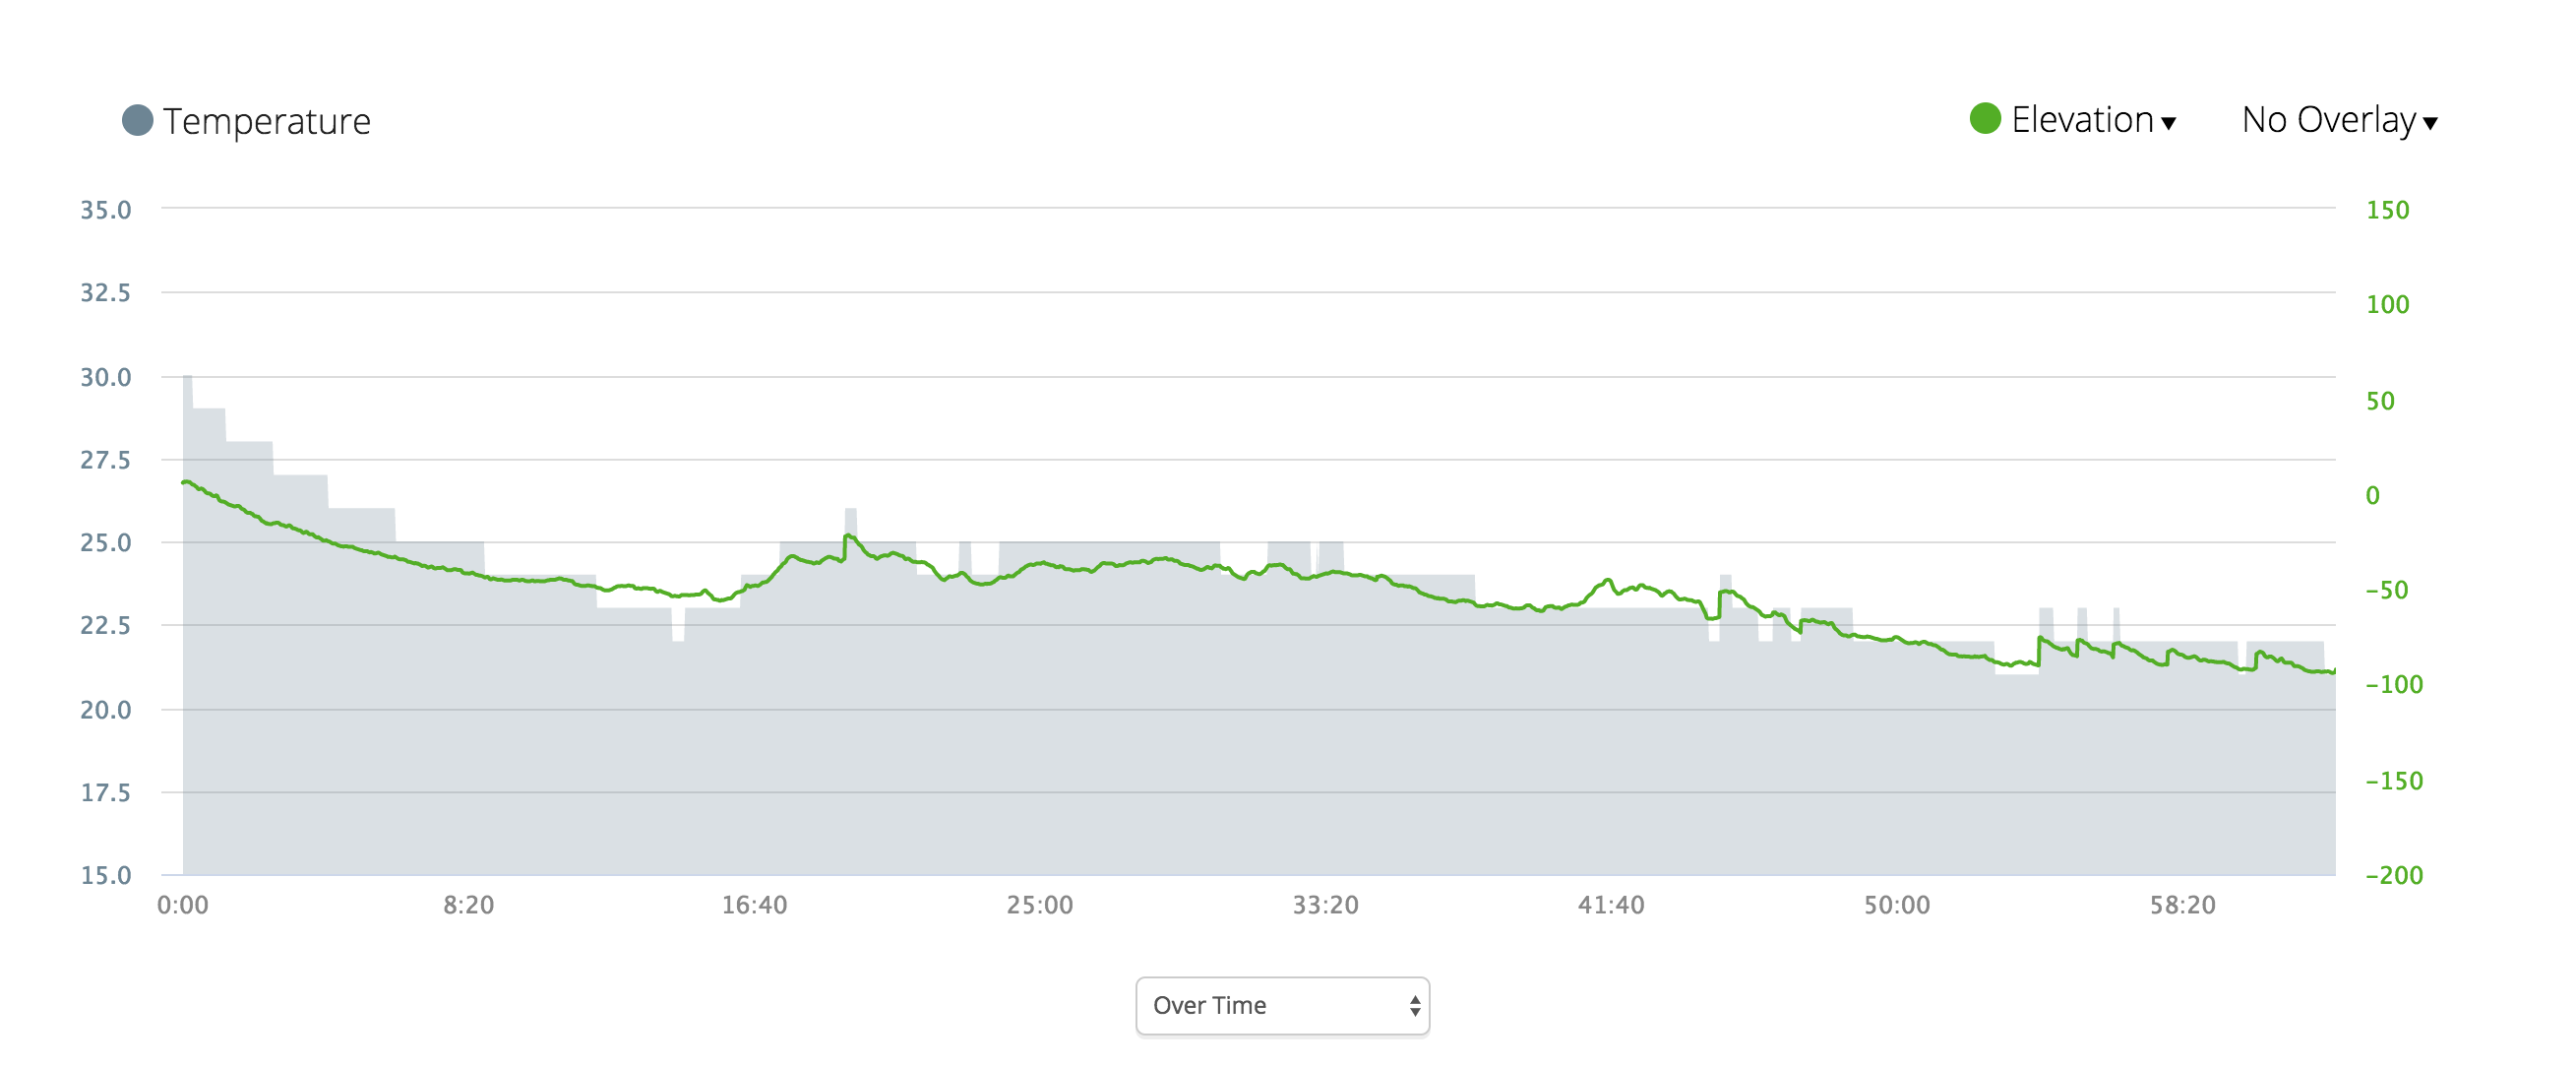Click the 16:40 time axis label
This screenshot has height=1067, width=2576.
coord(755,905)
